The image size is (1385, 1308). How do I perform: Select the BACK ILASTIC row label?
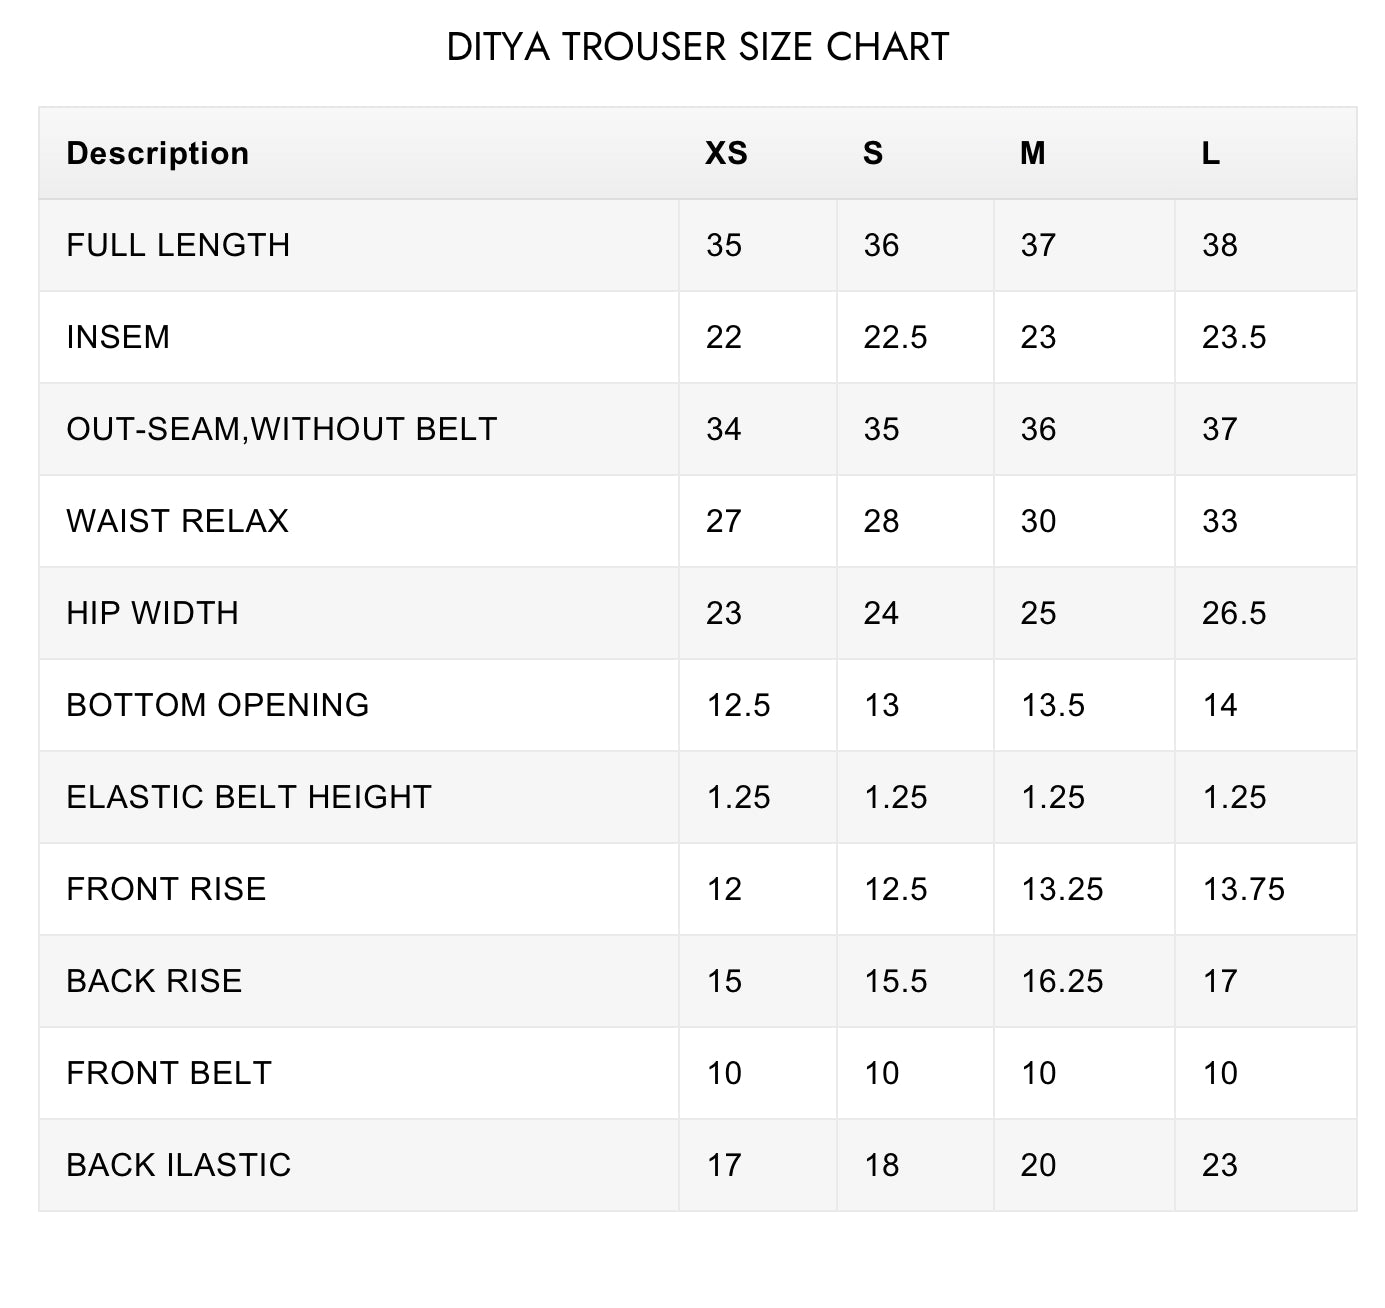pos(178,1165)
